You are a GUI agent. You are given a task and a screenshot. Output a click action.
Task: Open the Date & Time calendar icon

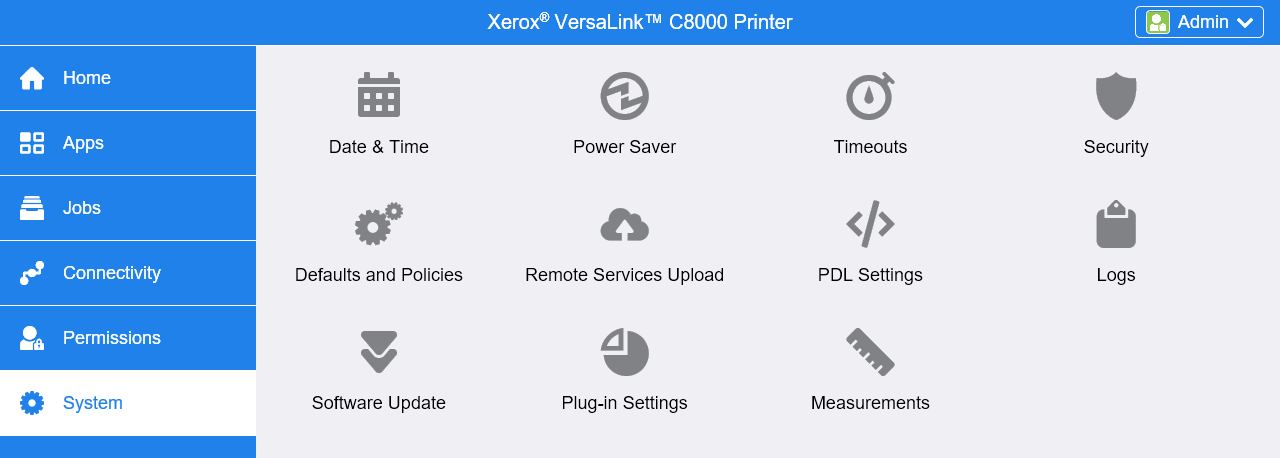click(379, 95)
